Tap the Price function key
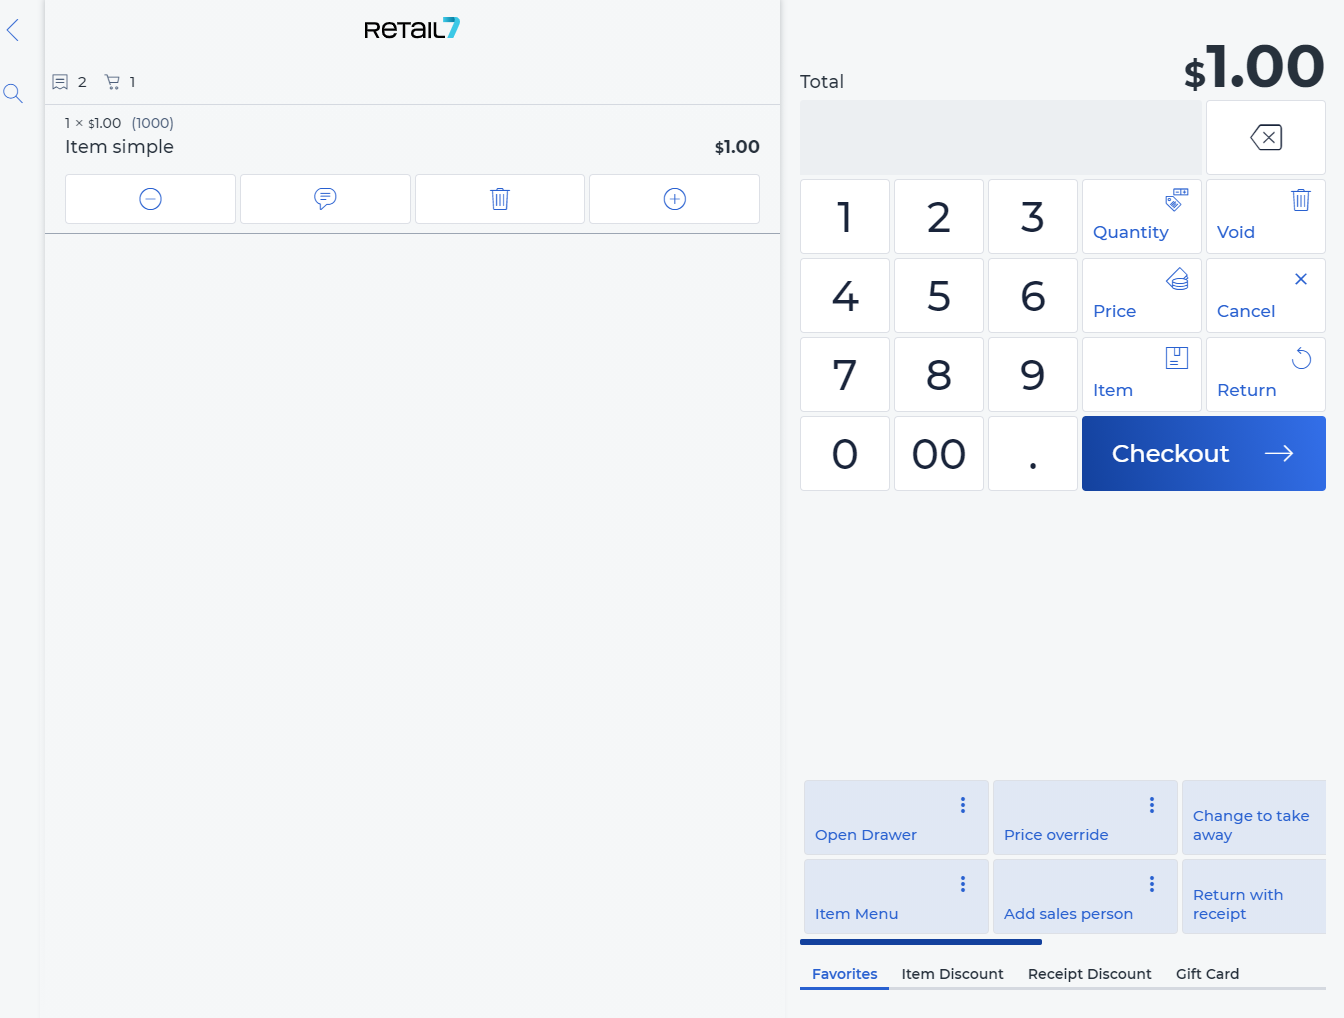The image size is (1344, 1018). click(1141, 295)
